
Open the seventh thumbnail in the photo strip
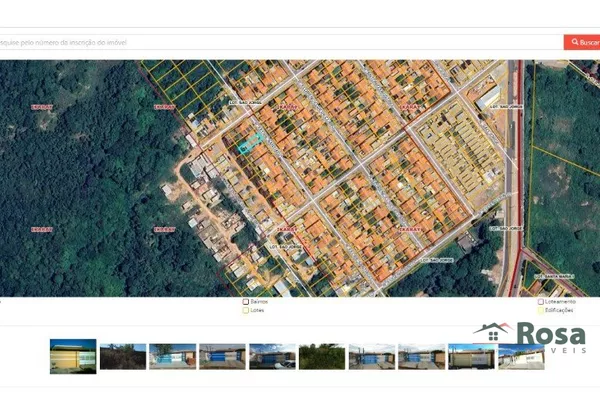pos(372,357)
